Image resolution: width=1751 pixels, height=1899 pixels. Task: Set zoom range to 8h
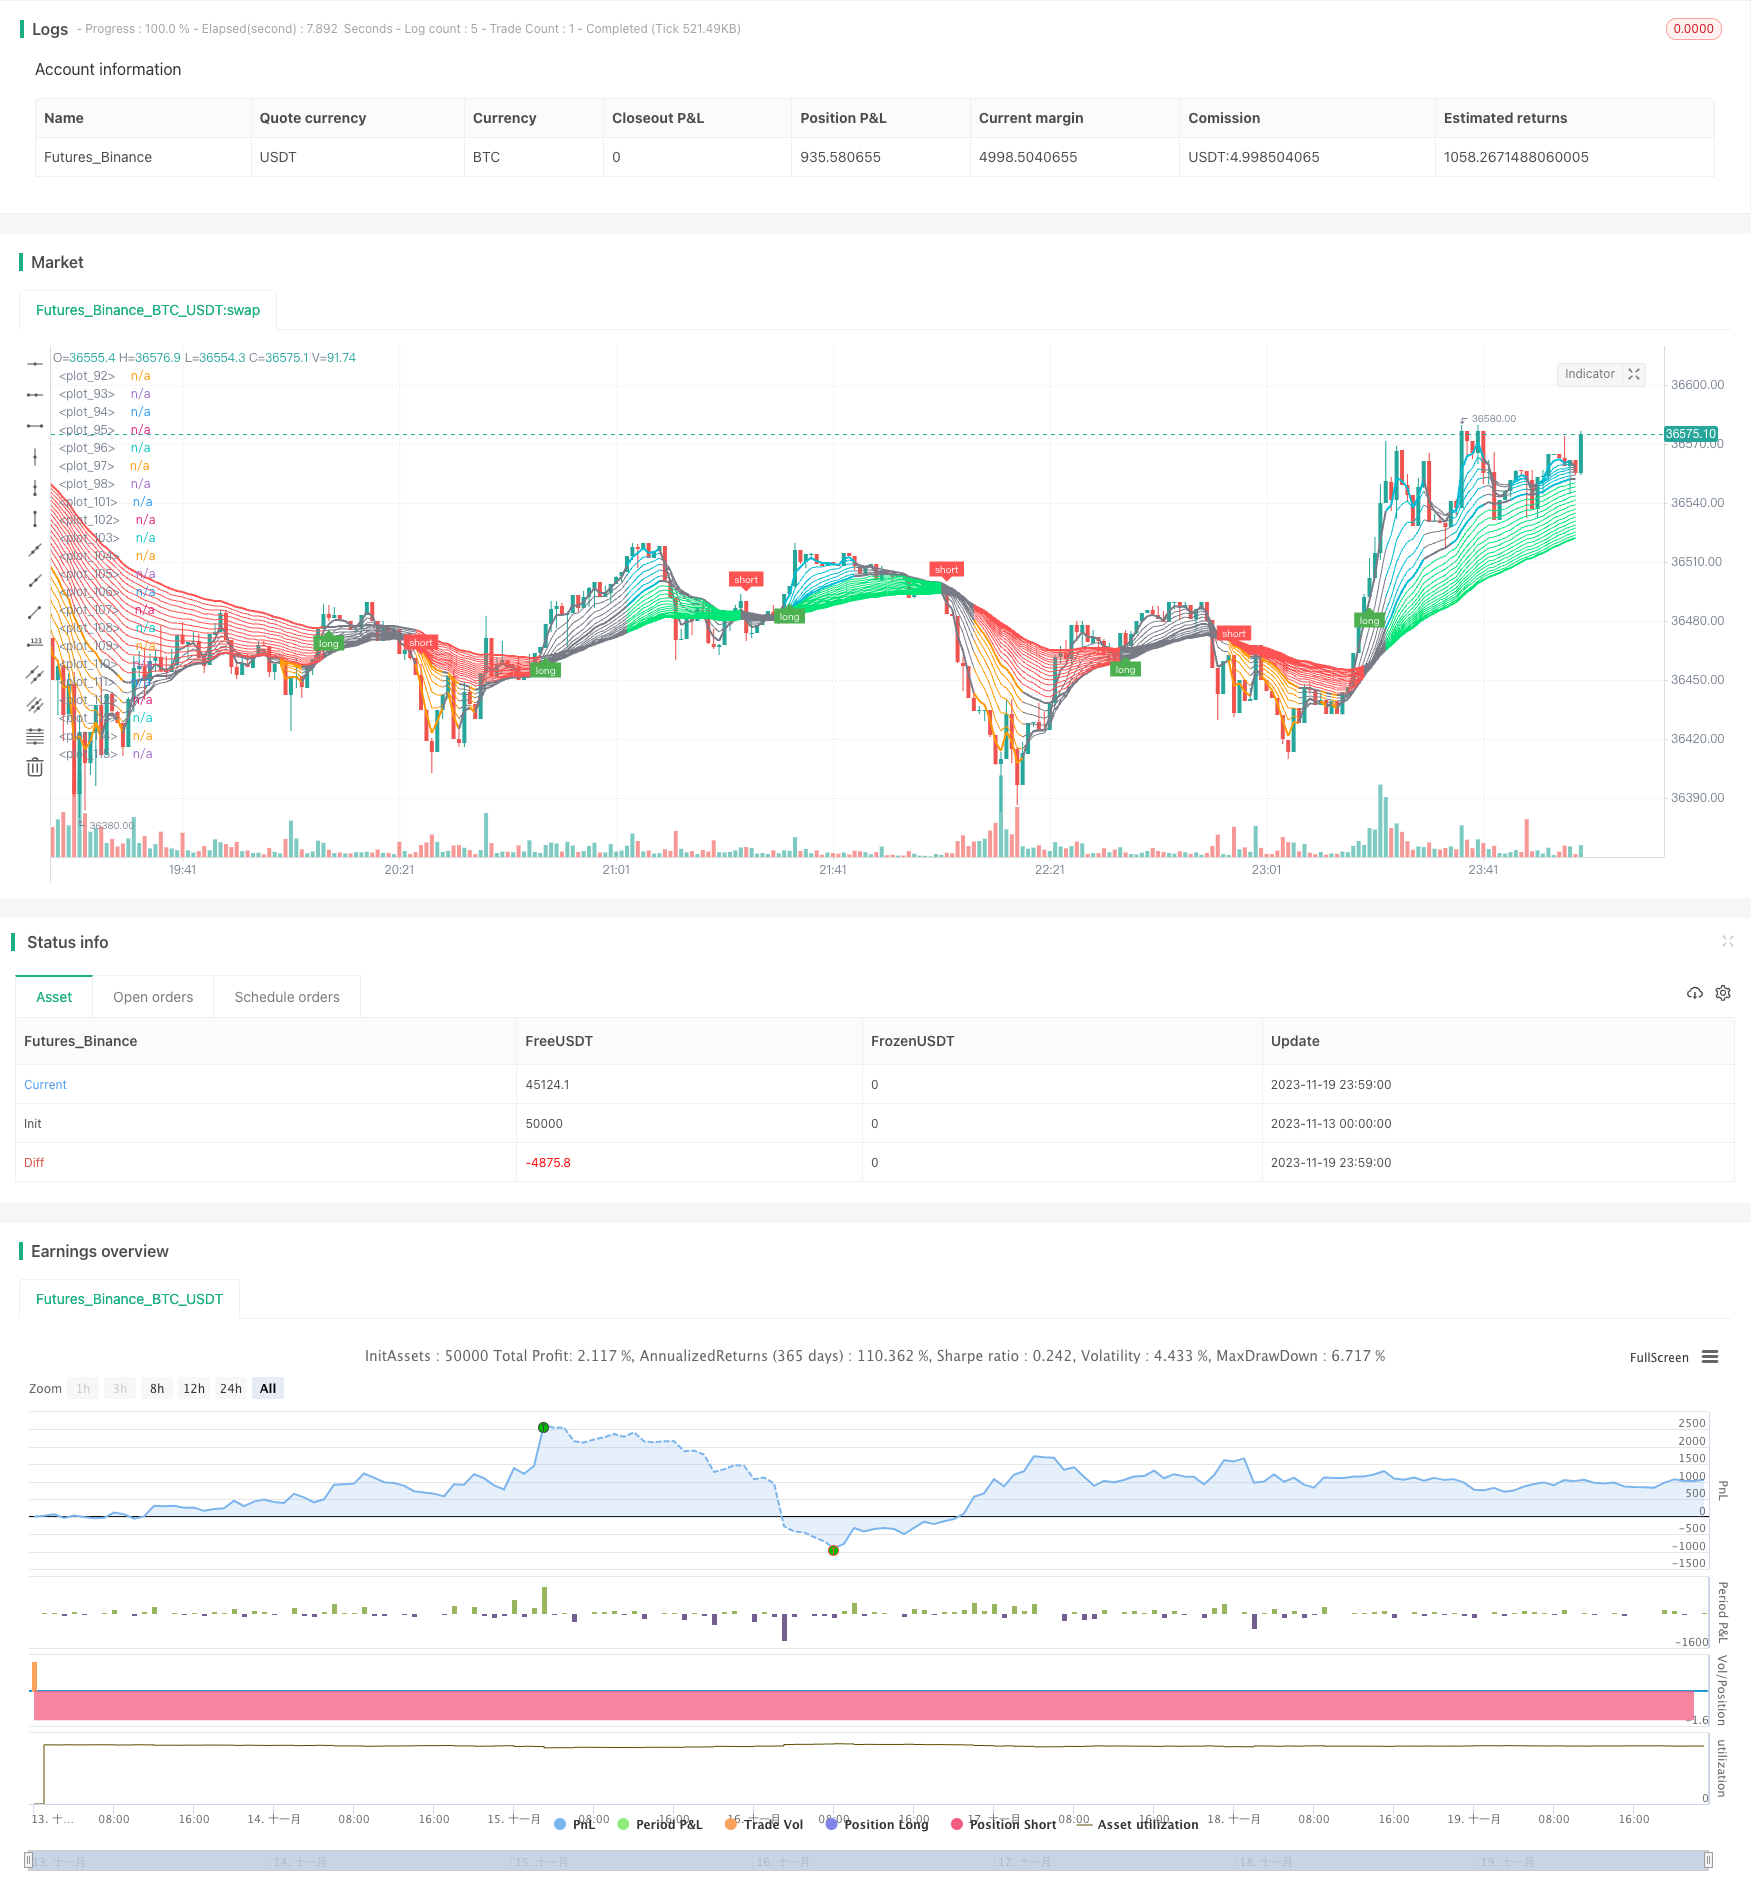pyautogui.click(x=157, y=1388)
